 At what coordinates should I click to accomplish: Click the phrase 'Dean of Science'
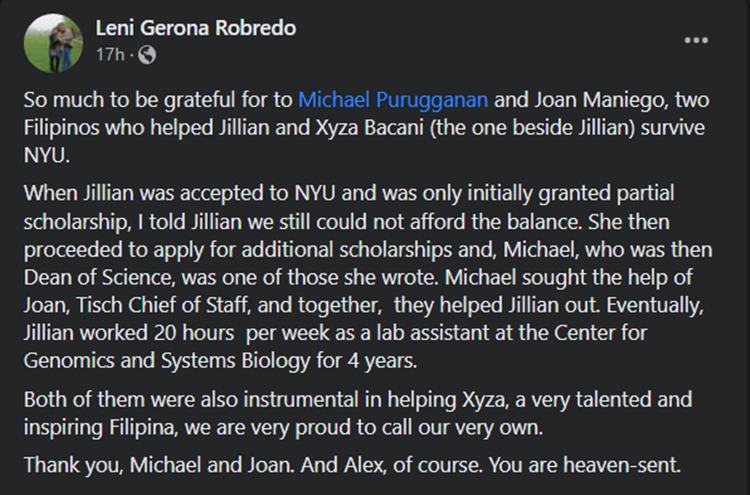pos(99,277)
